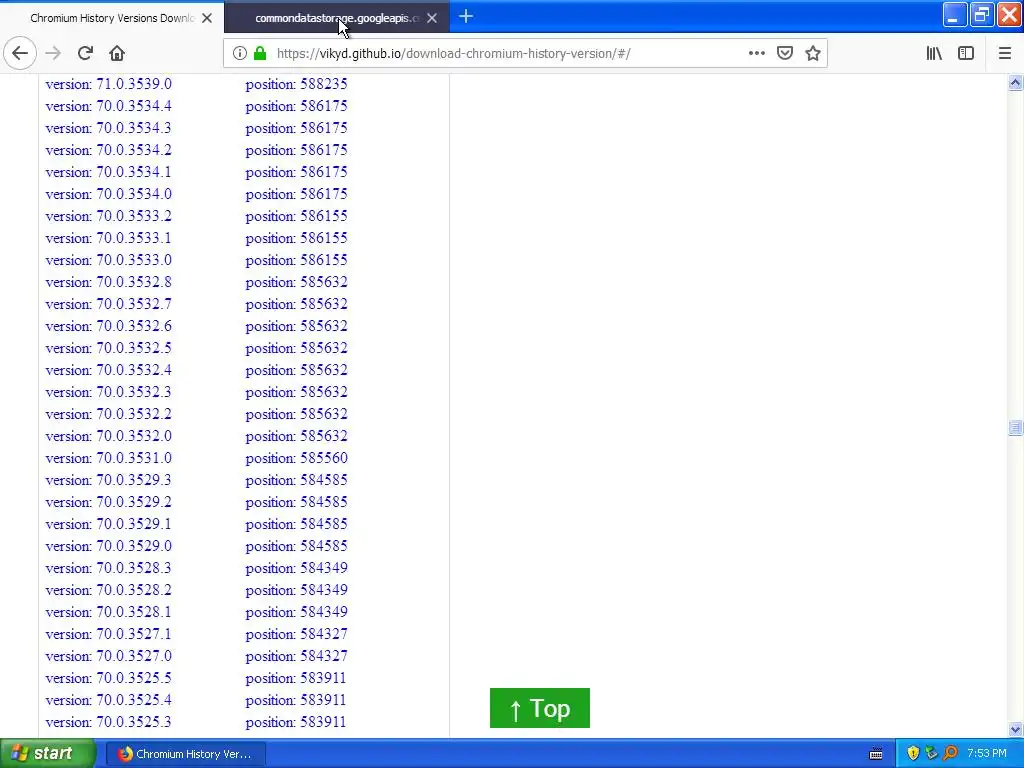Open version 70.0.3533.2 link

108,216
